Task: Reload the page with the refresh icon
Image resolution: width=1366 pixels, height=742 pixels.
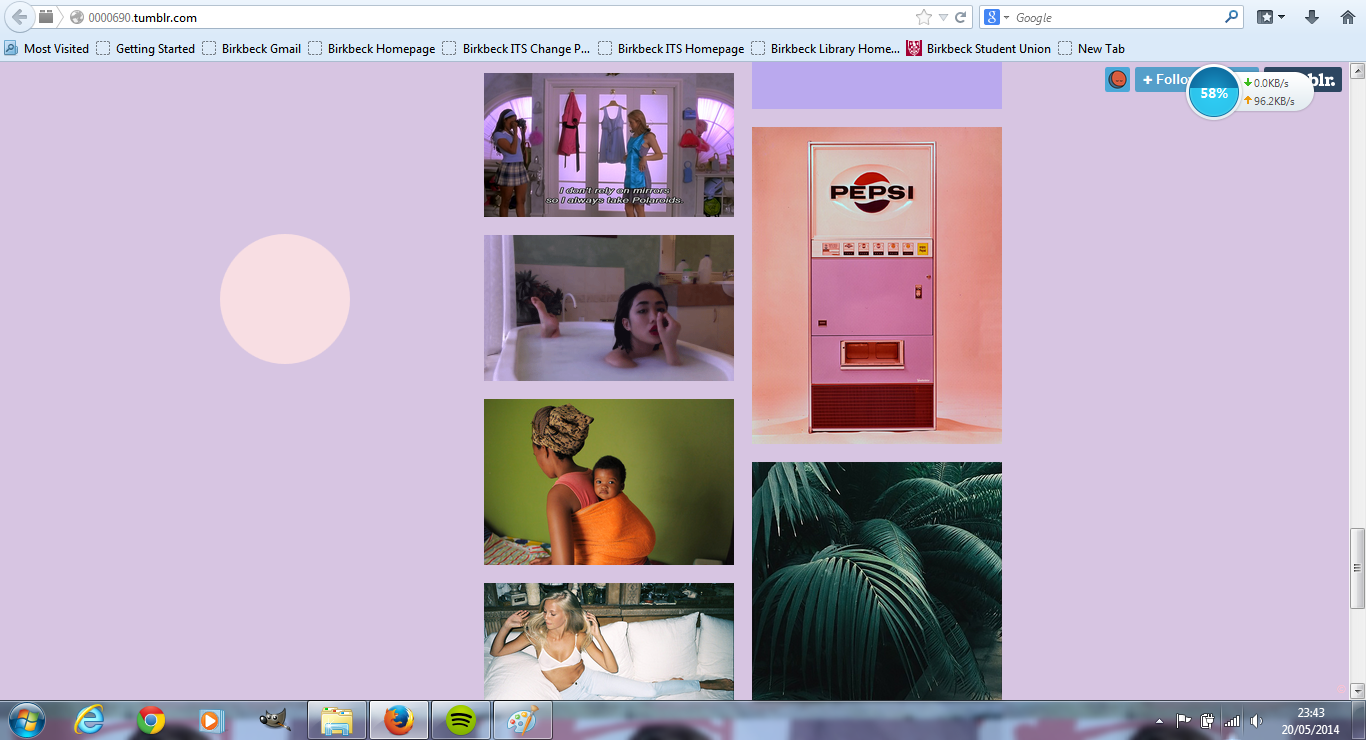Action: (x=961, y=18)
